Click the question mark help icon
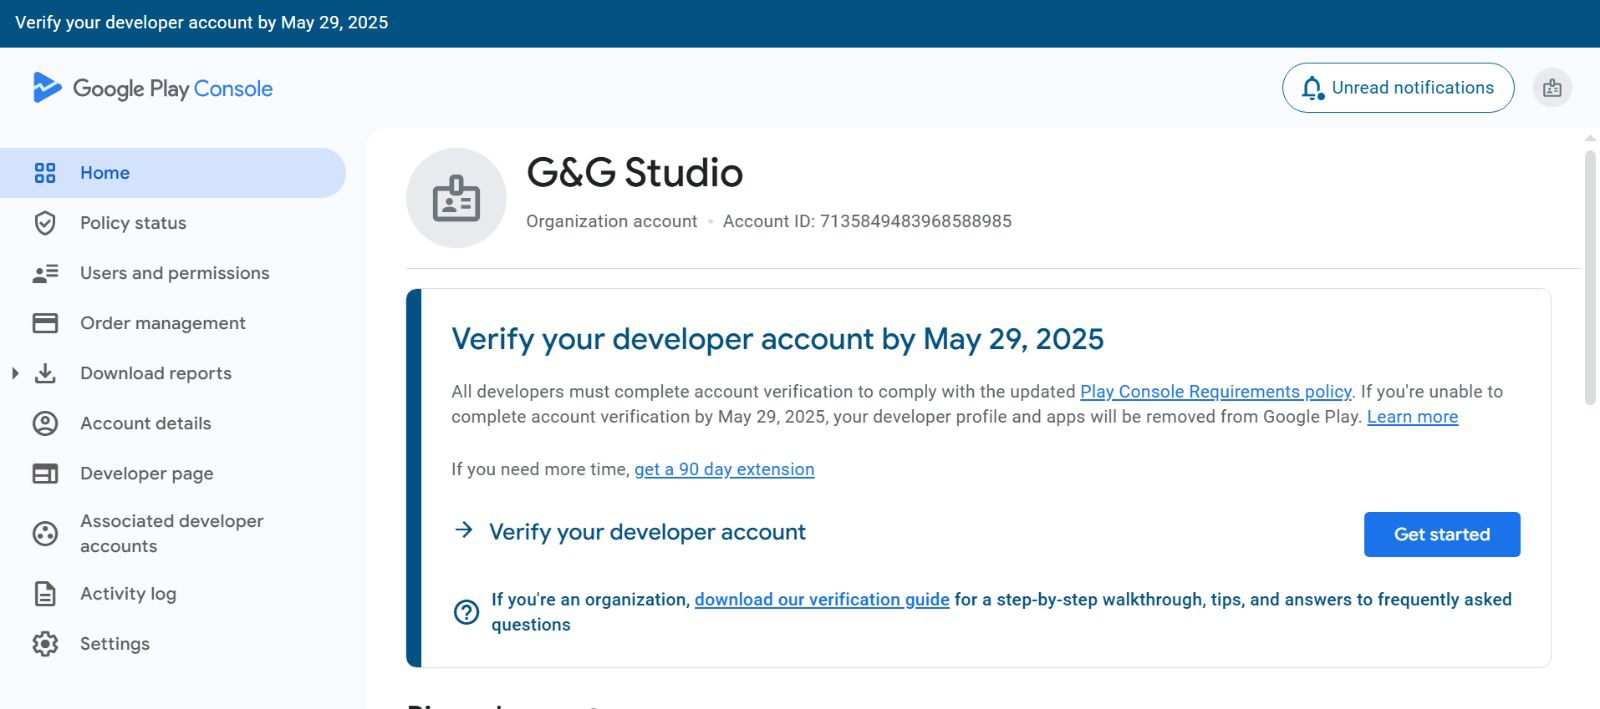 click(466, 612)
